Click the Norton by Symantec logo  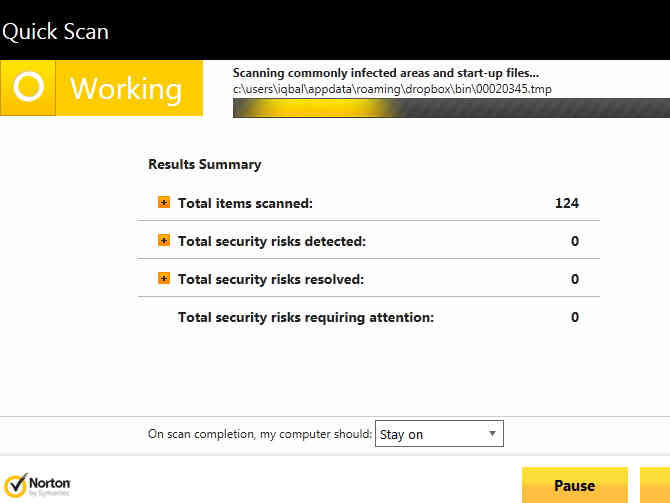(37, 485)
